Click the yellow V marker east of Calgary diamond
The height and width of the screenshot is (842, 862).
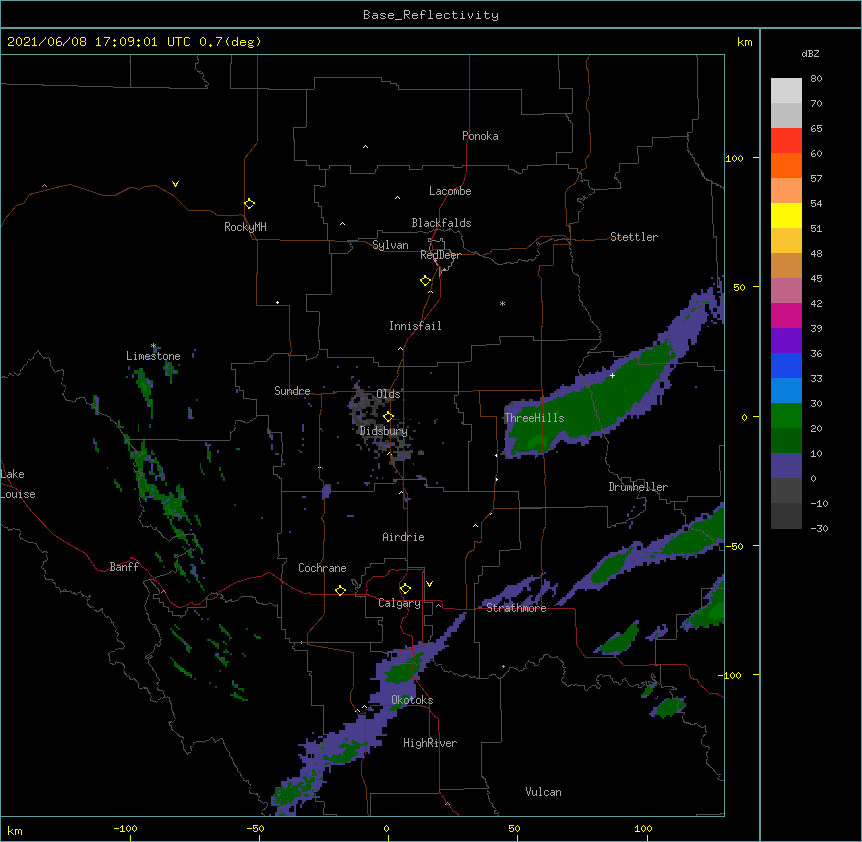point(429,584)
